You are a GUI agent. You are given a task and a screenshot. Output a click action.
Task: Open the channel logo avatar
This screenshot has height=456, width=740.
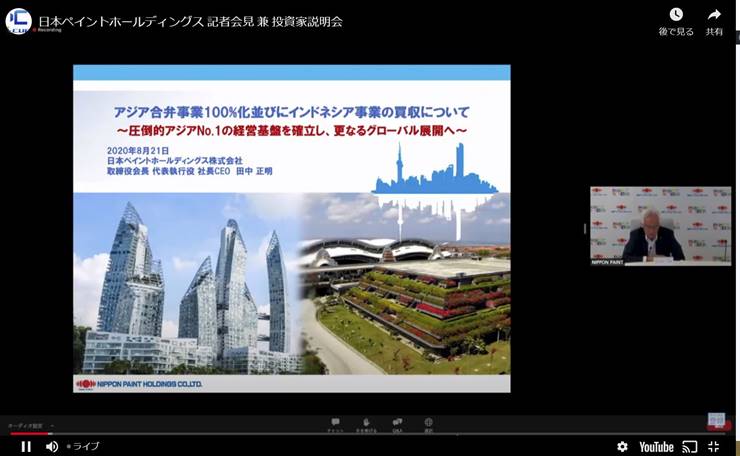coord(19,22)
